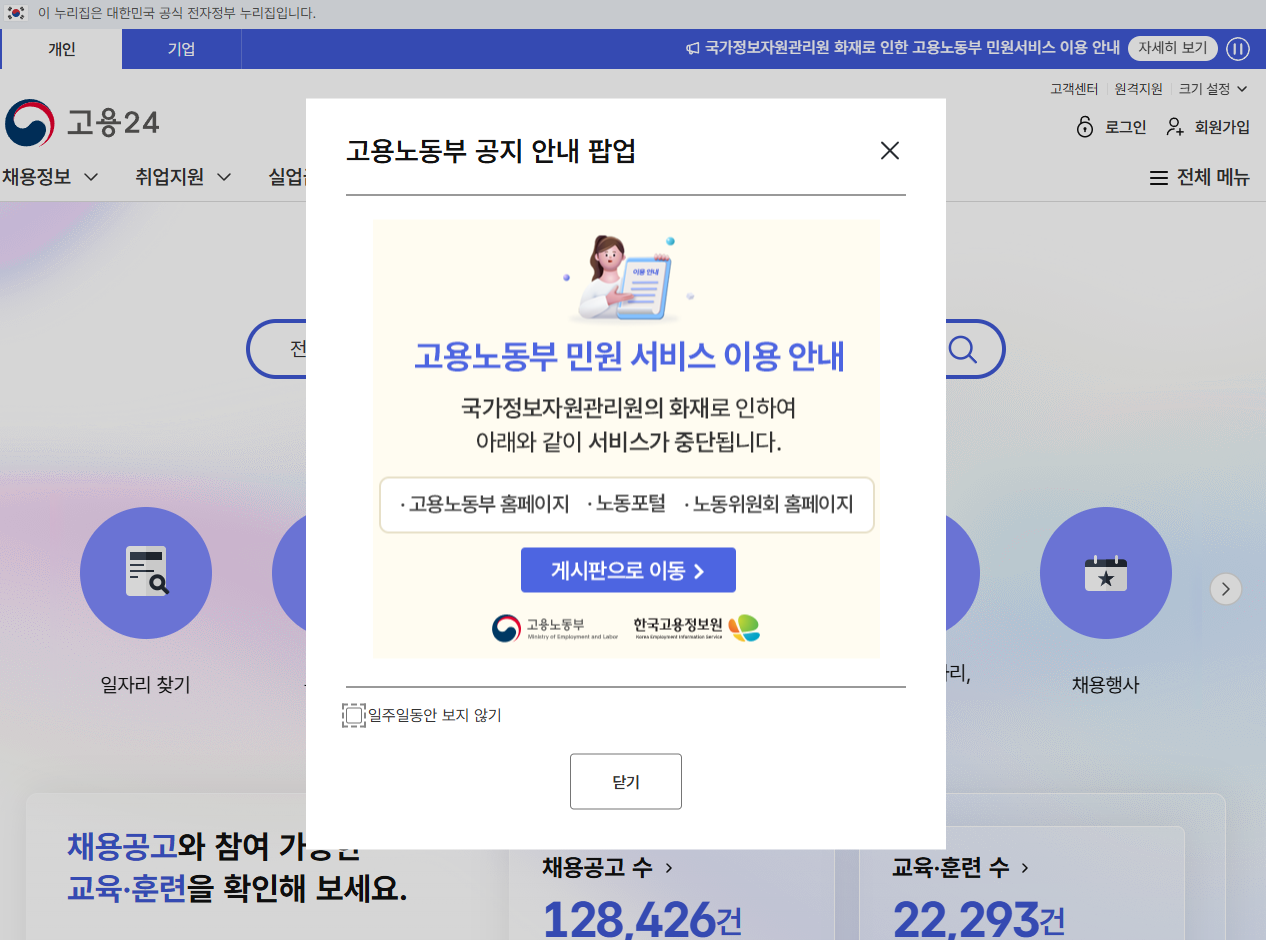1266x940 pixels.
Task: Click the '게시판으로 이동' button
Action: [x=628, y=570]
